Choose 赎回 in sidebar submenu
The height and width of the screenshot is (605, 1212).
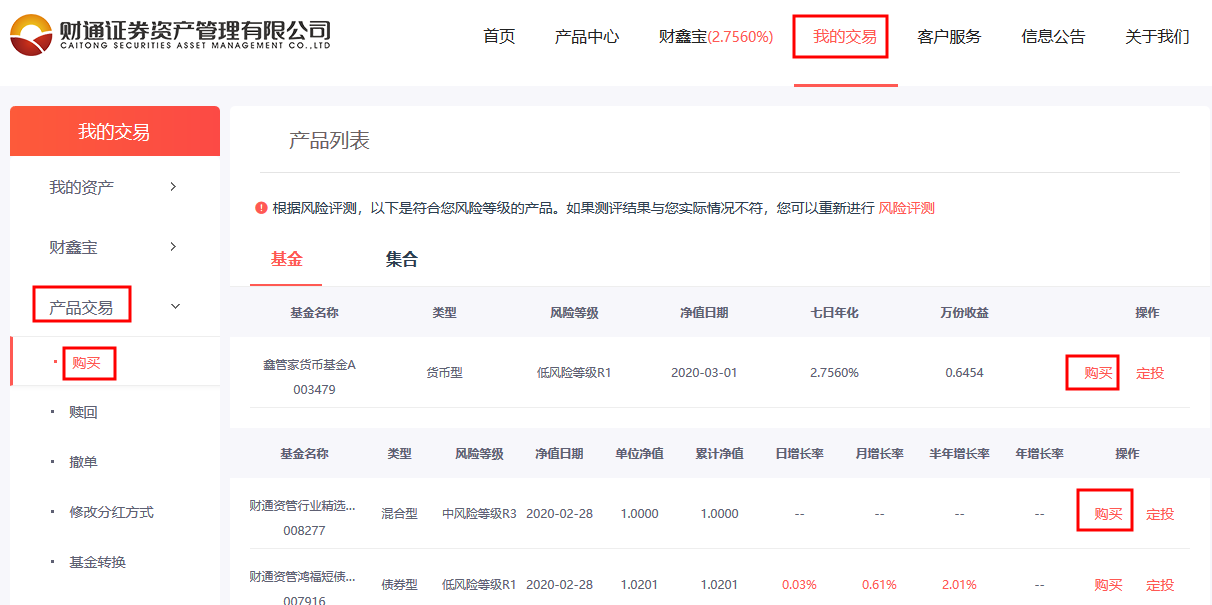coord(83,412)
